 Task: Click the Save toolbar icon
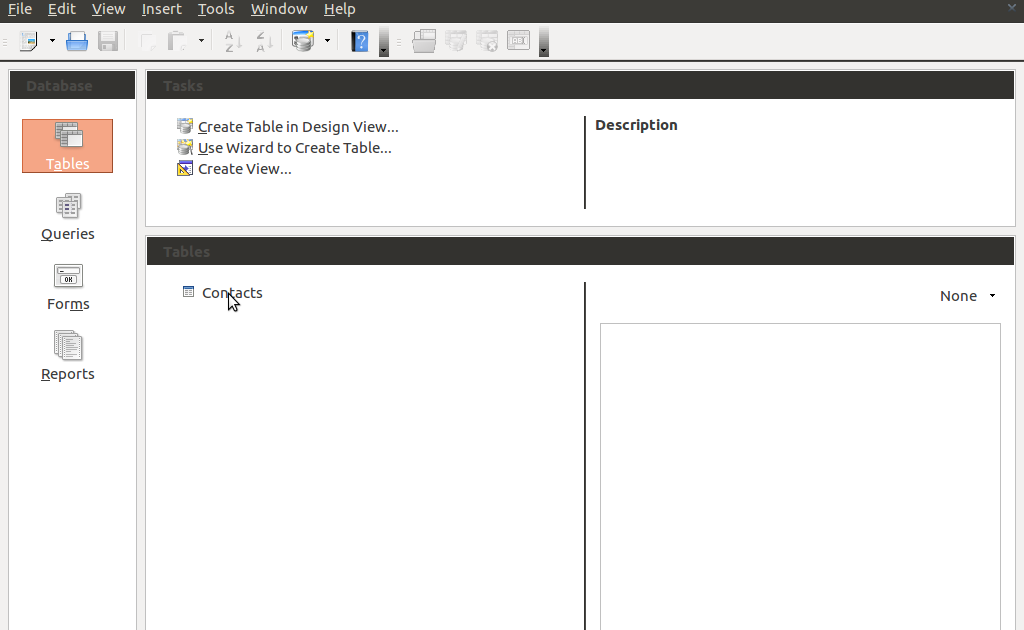pos(108,41)
